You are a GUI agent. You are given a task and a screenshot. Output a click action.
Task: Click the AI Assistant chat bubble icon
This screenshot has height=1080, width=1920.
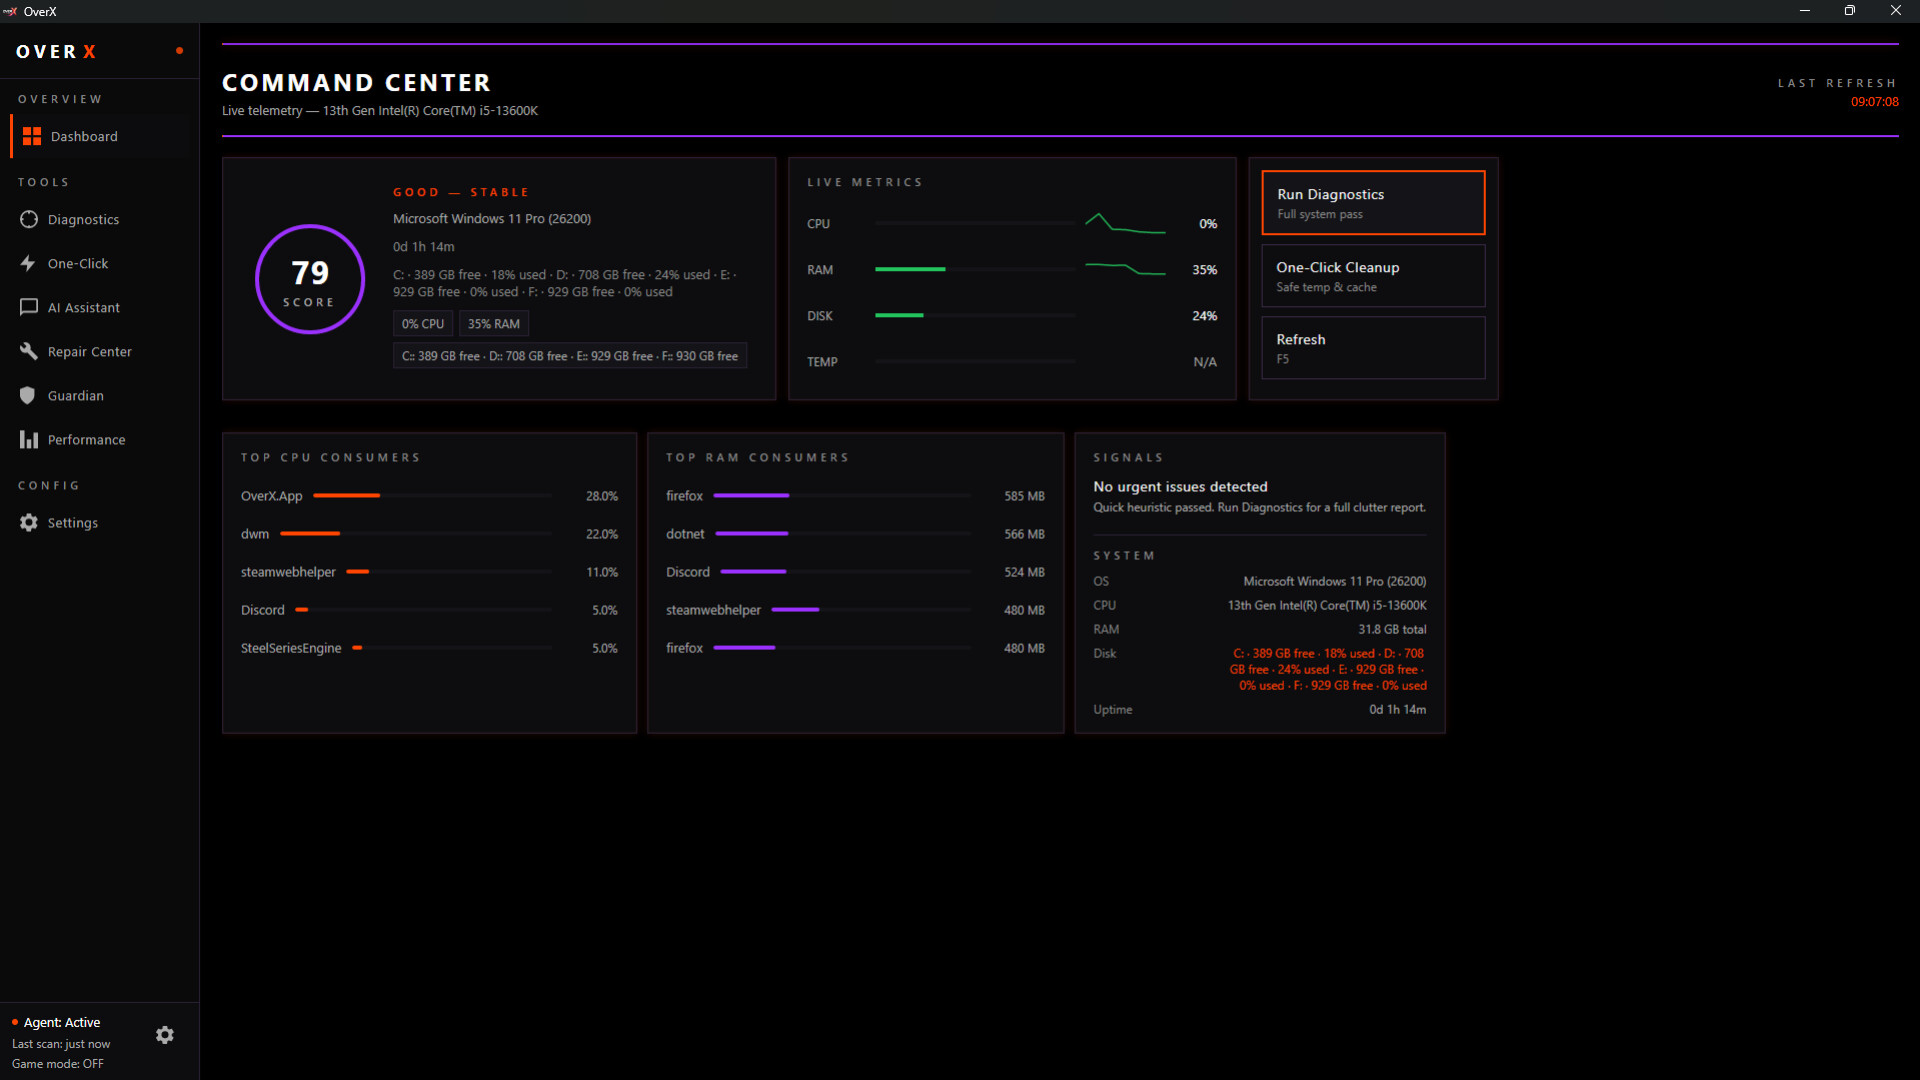(x=29, y=307)
